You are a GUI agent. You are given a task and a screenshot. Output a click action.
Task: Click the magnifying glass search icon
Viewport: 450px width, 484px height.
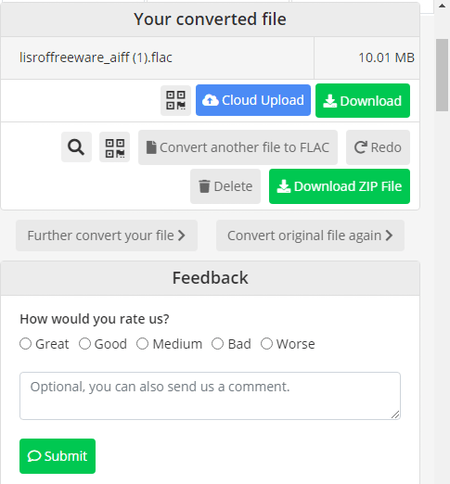tap(76, 147)
